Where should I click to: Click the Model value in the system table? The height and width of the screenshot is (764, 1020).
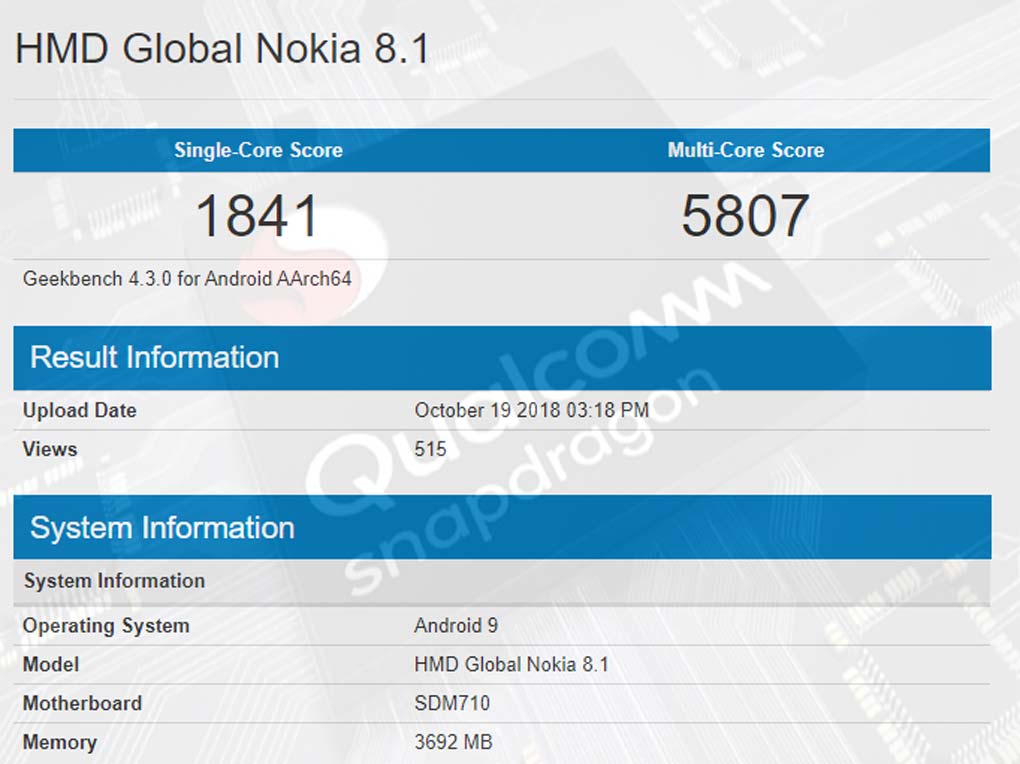511,665
